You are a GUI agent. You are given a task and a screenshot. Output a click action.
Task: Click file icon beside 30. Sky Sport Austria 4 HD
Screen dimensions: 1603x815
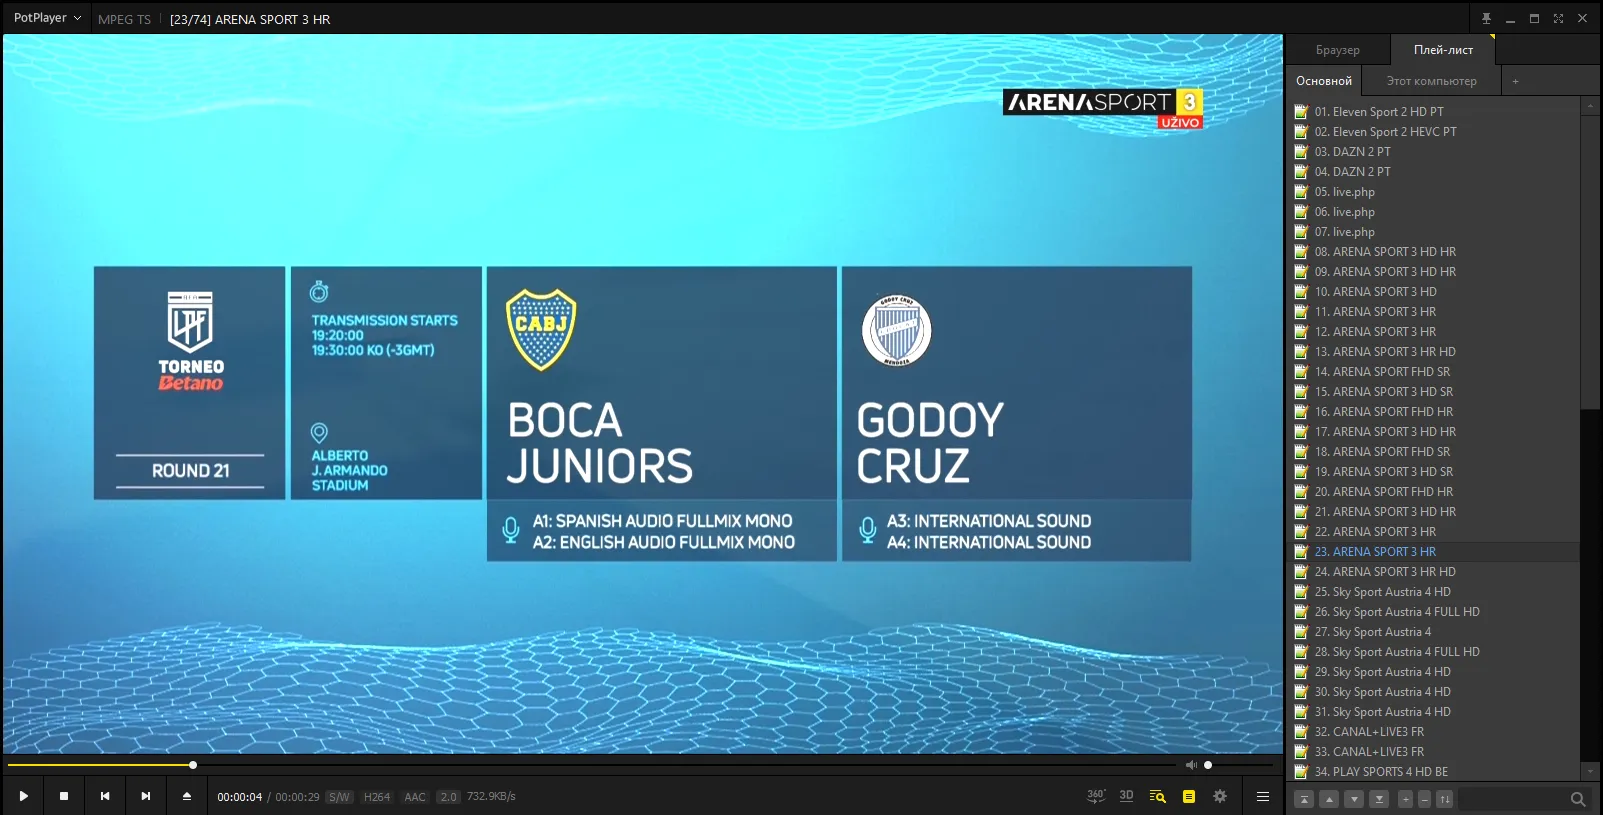coord(1301,692)
